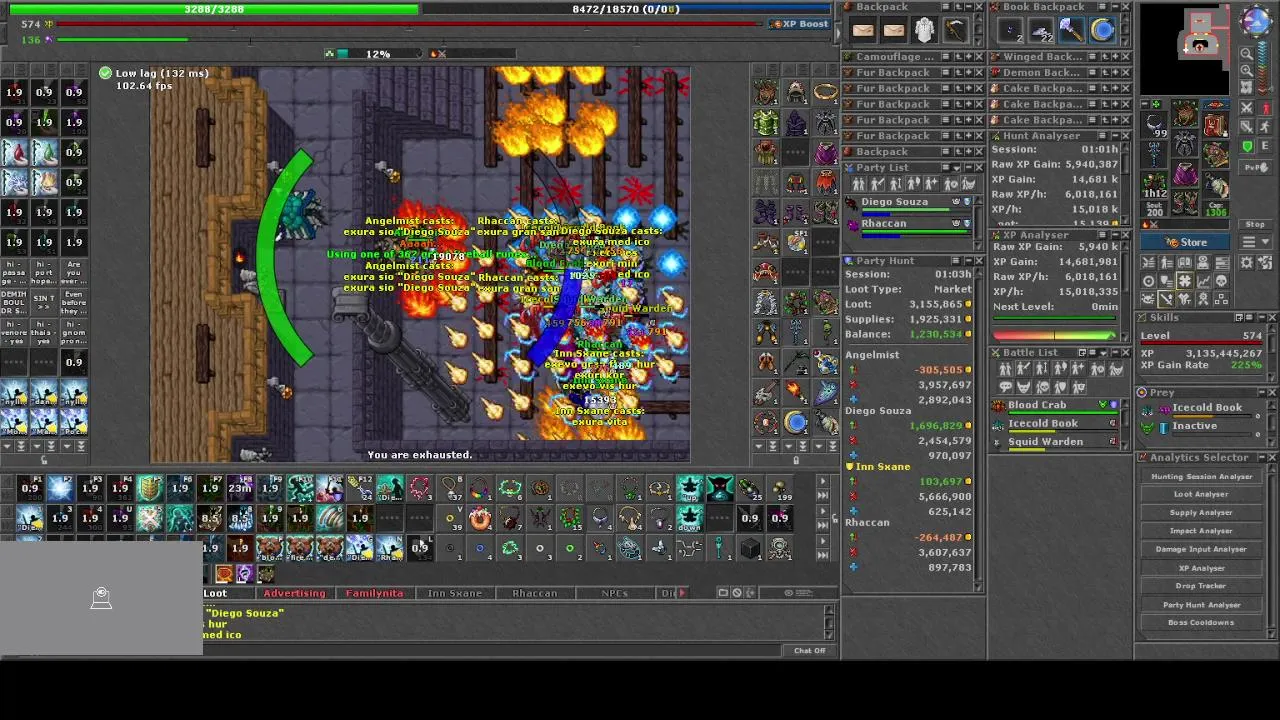Viewport: 1280px width, 720px height.
Task: Open Impact Analyser
Action: pyautogui.click(x=1201, y=531)
